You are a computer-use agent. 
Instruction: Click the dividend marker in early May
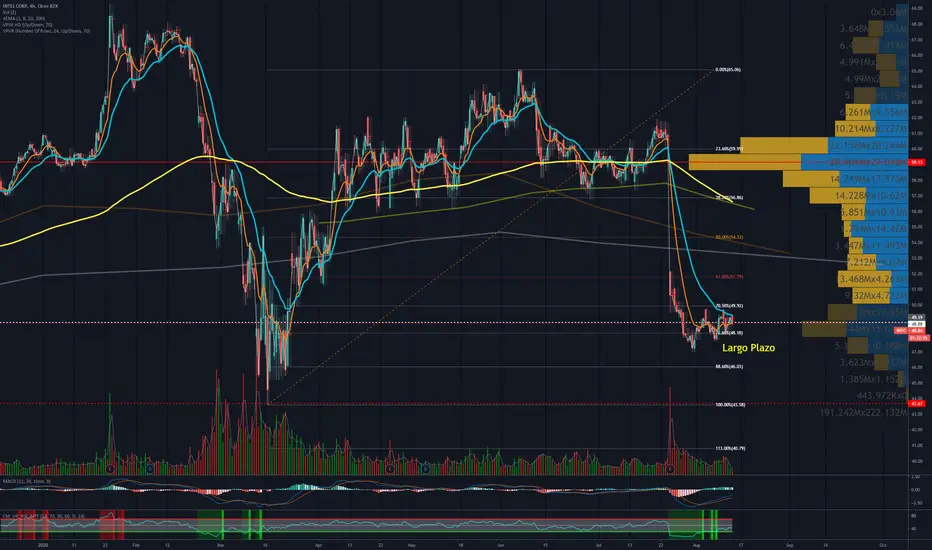(x=426, y=469)
